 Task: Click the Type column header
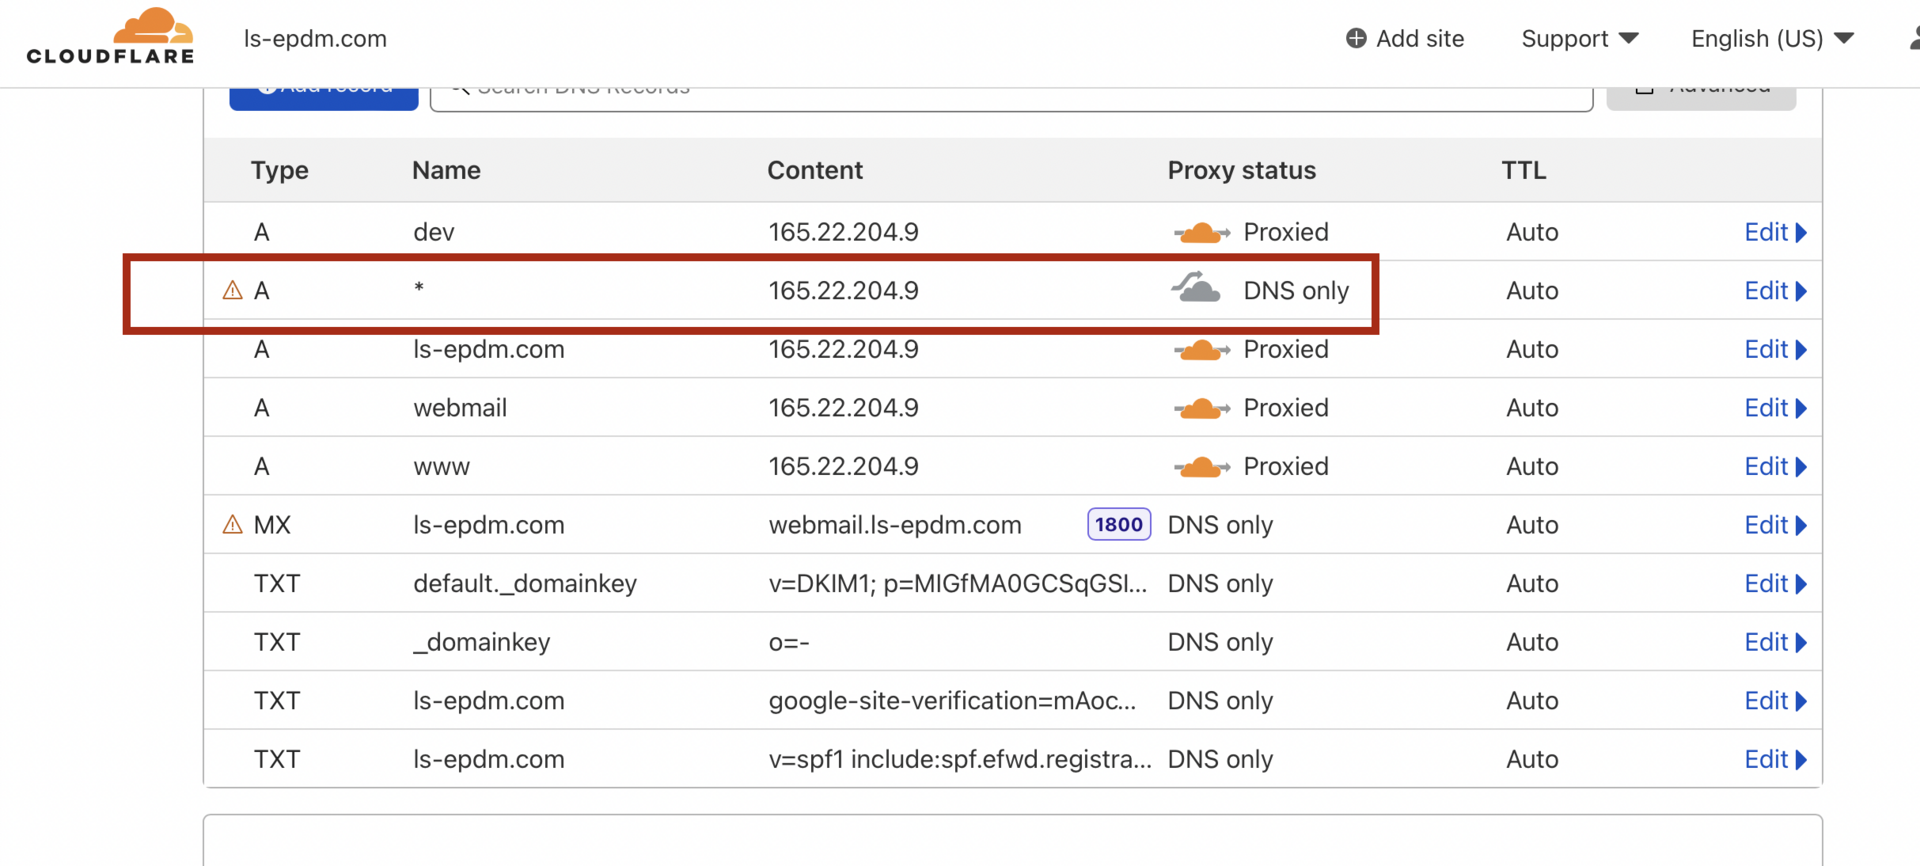pos(279,170)
